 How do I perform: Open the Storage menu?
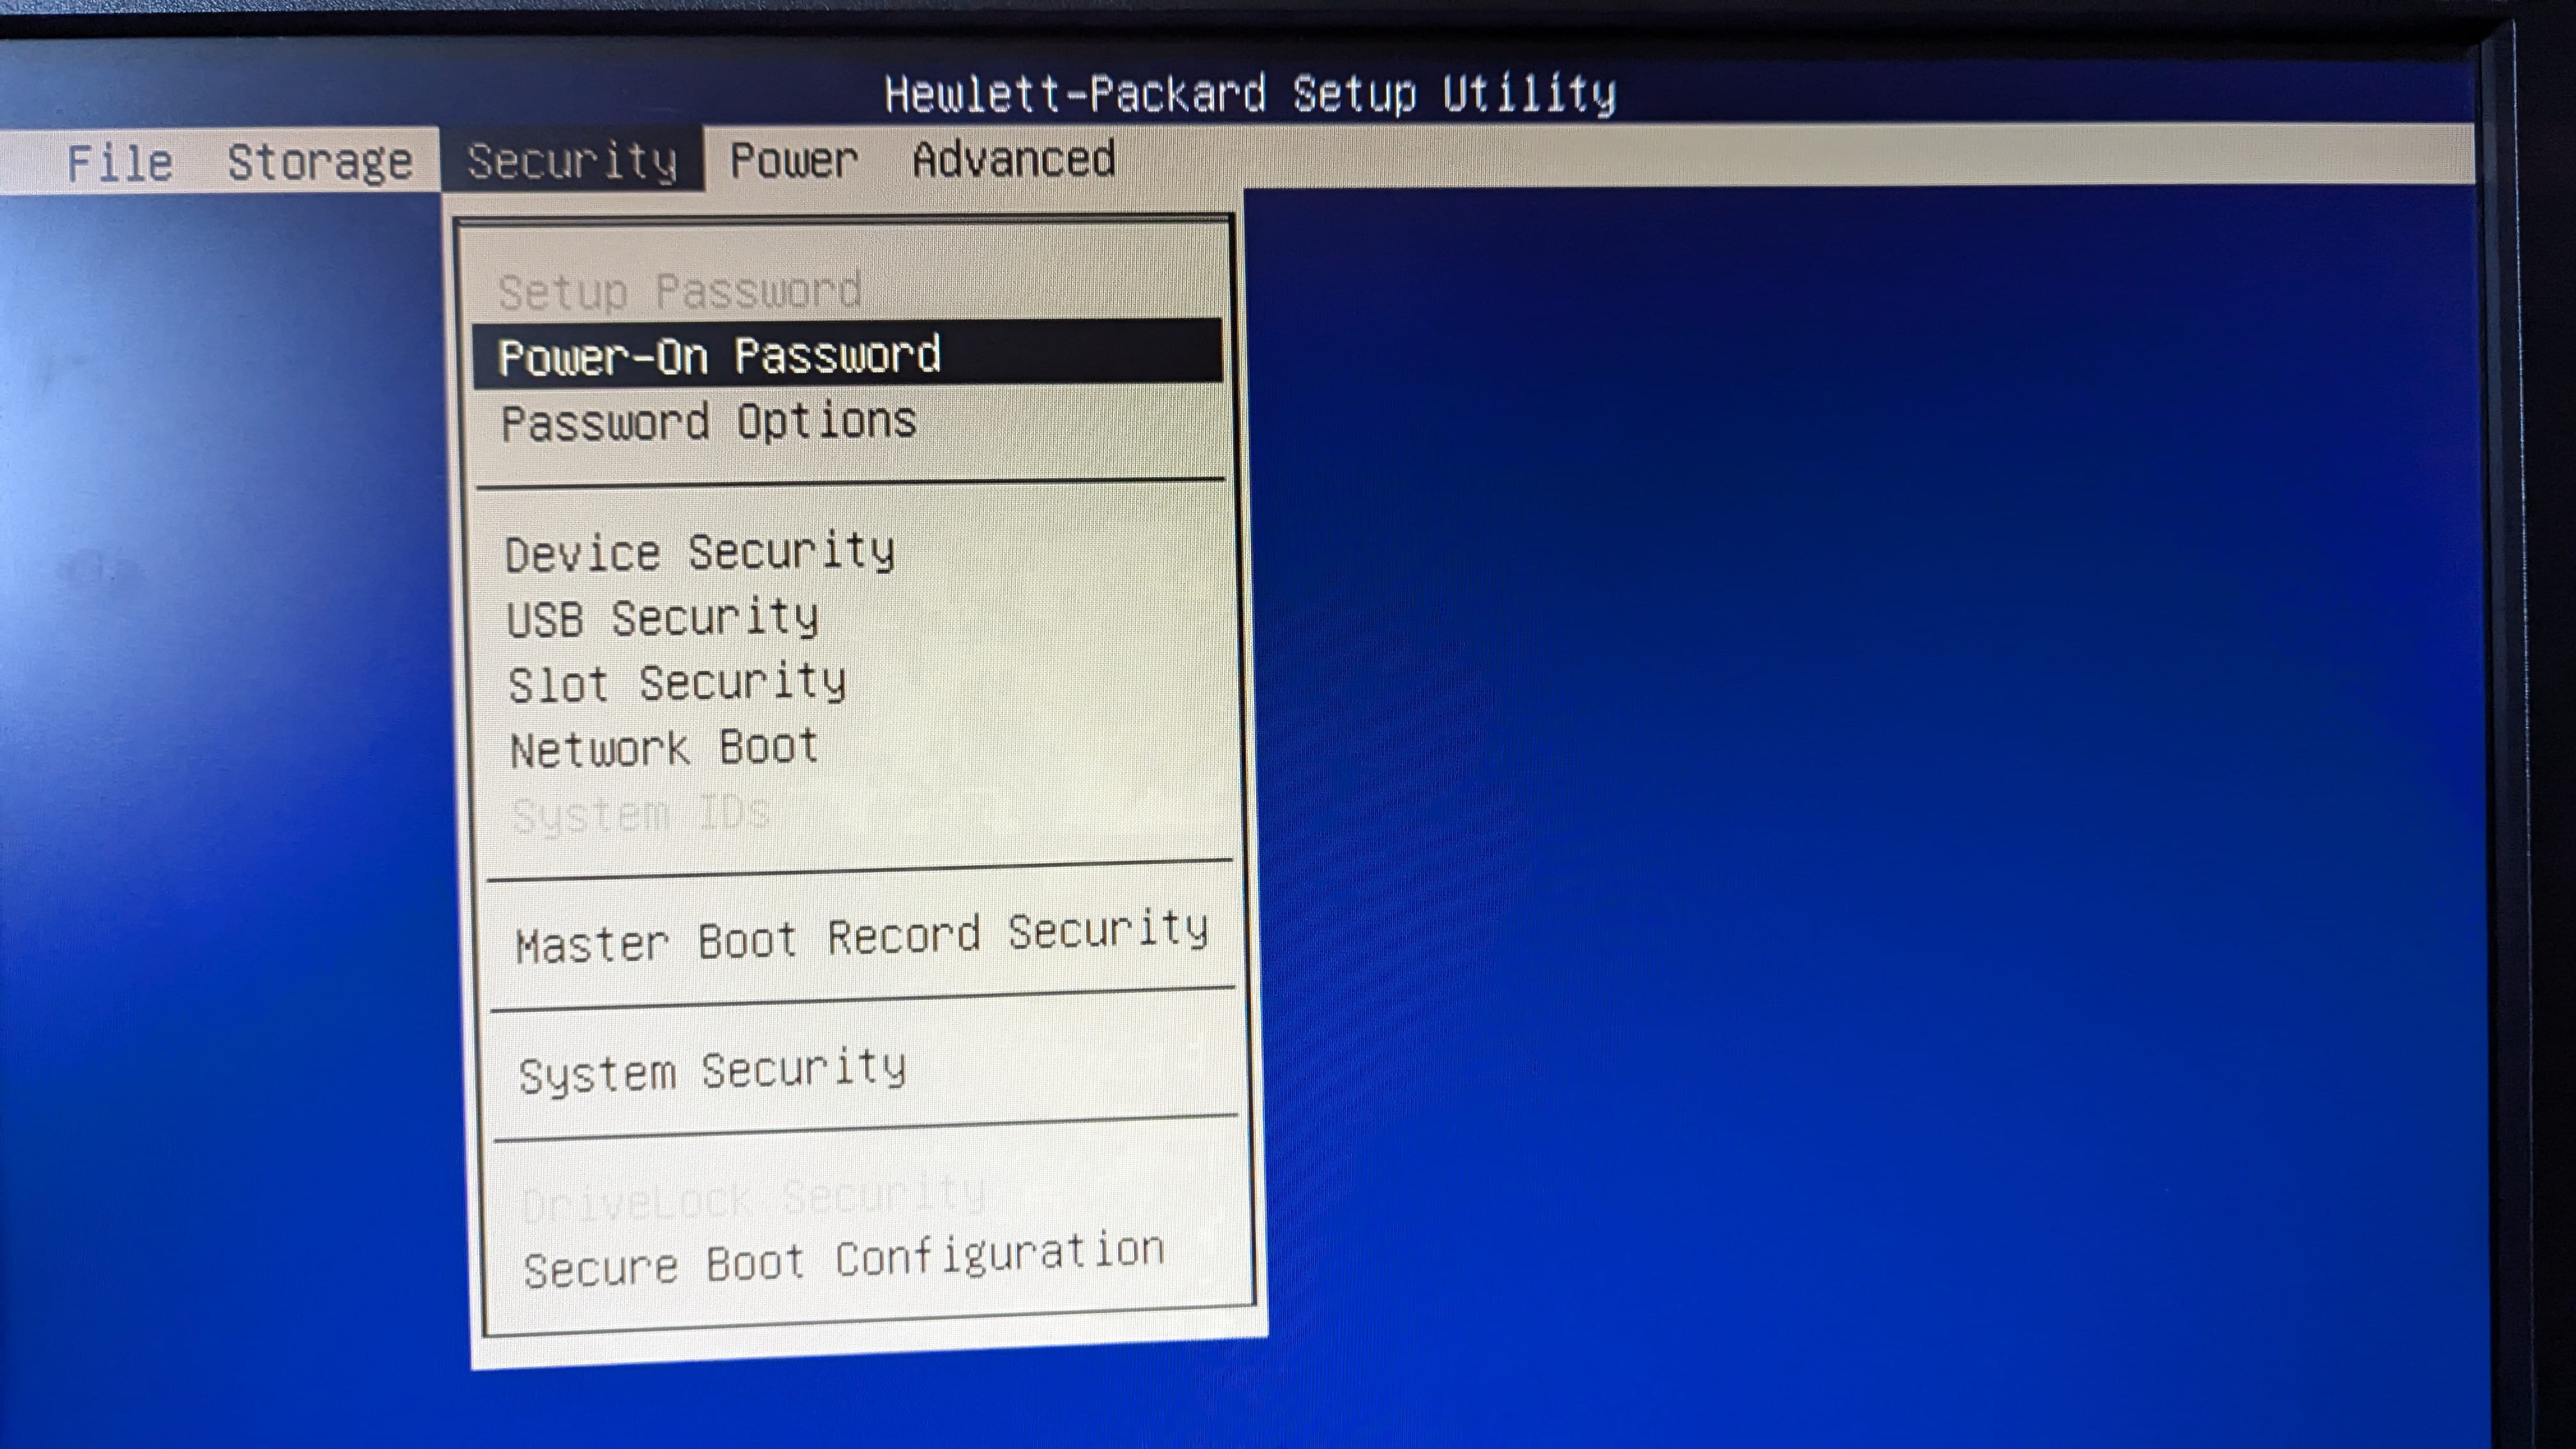(x=320, y=162)
